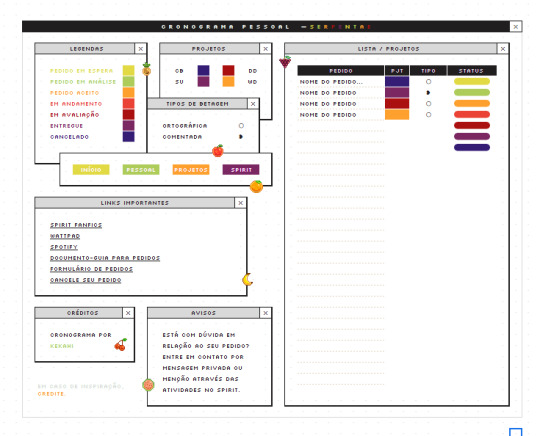Toggle Tipo radio in first pedido row
Viewport: 540px width, 436px height.
pyautogui.click(x=428, y=82)
